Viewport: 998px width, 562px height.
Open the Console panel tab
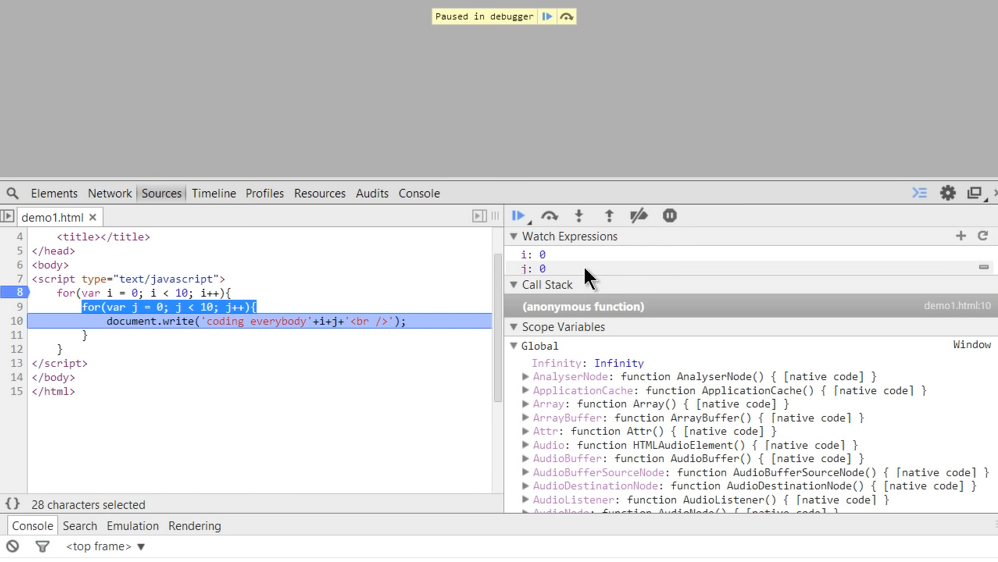[419, 193]
